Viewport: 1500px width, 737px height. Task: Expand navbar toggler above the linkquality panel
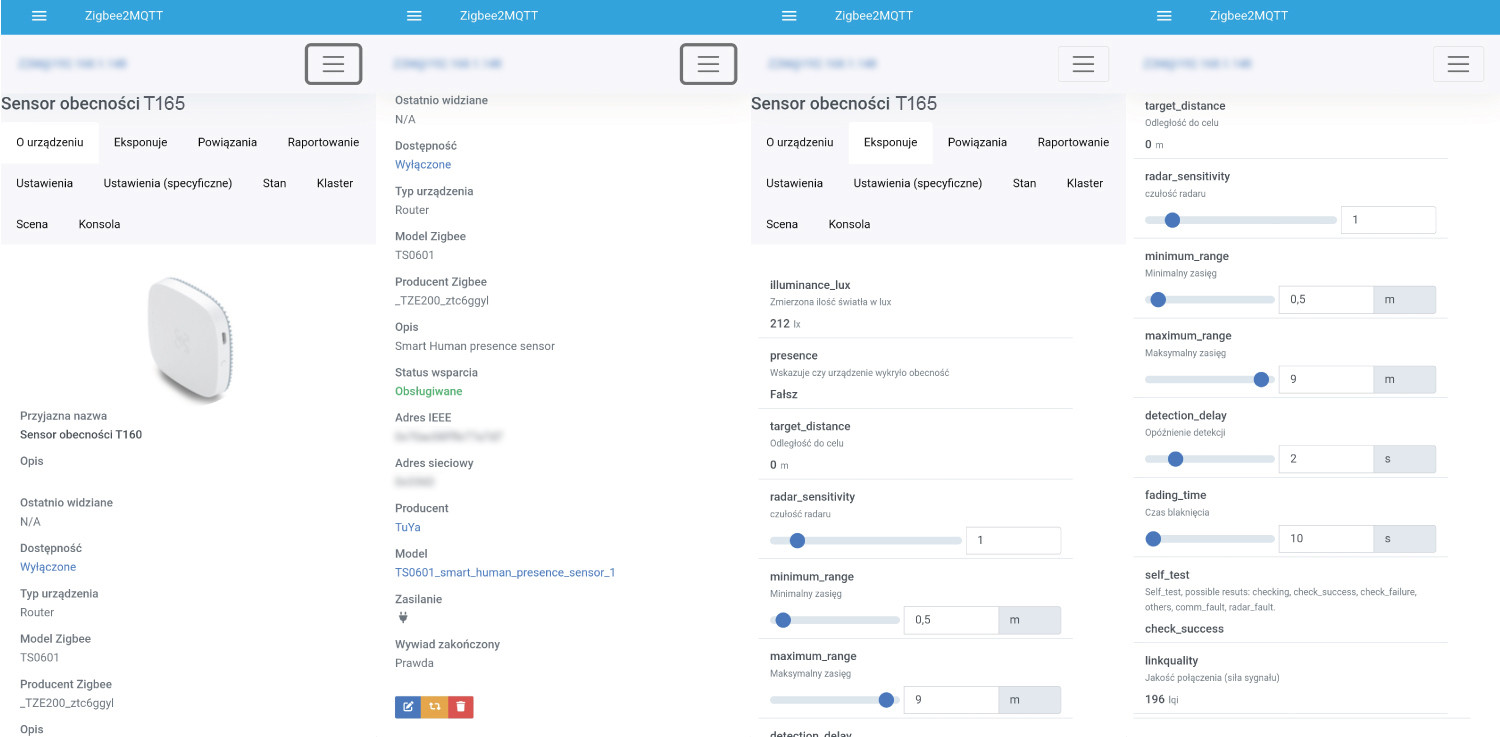tap(1458, 64)
